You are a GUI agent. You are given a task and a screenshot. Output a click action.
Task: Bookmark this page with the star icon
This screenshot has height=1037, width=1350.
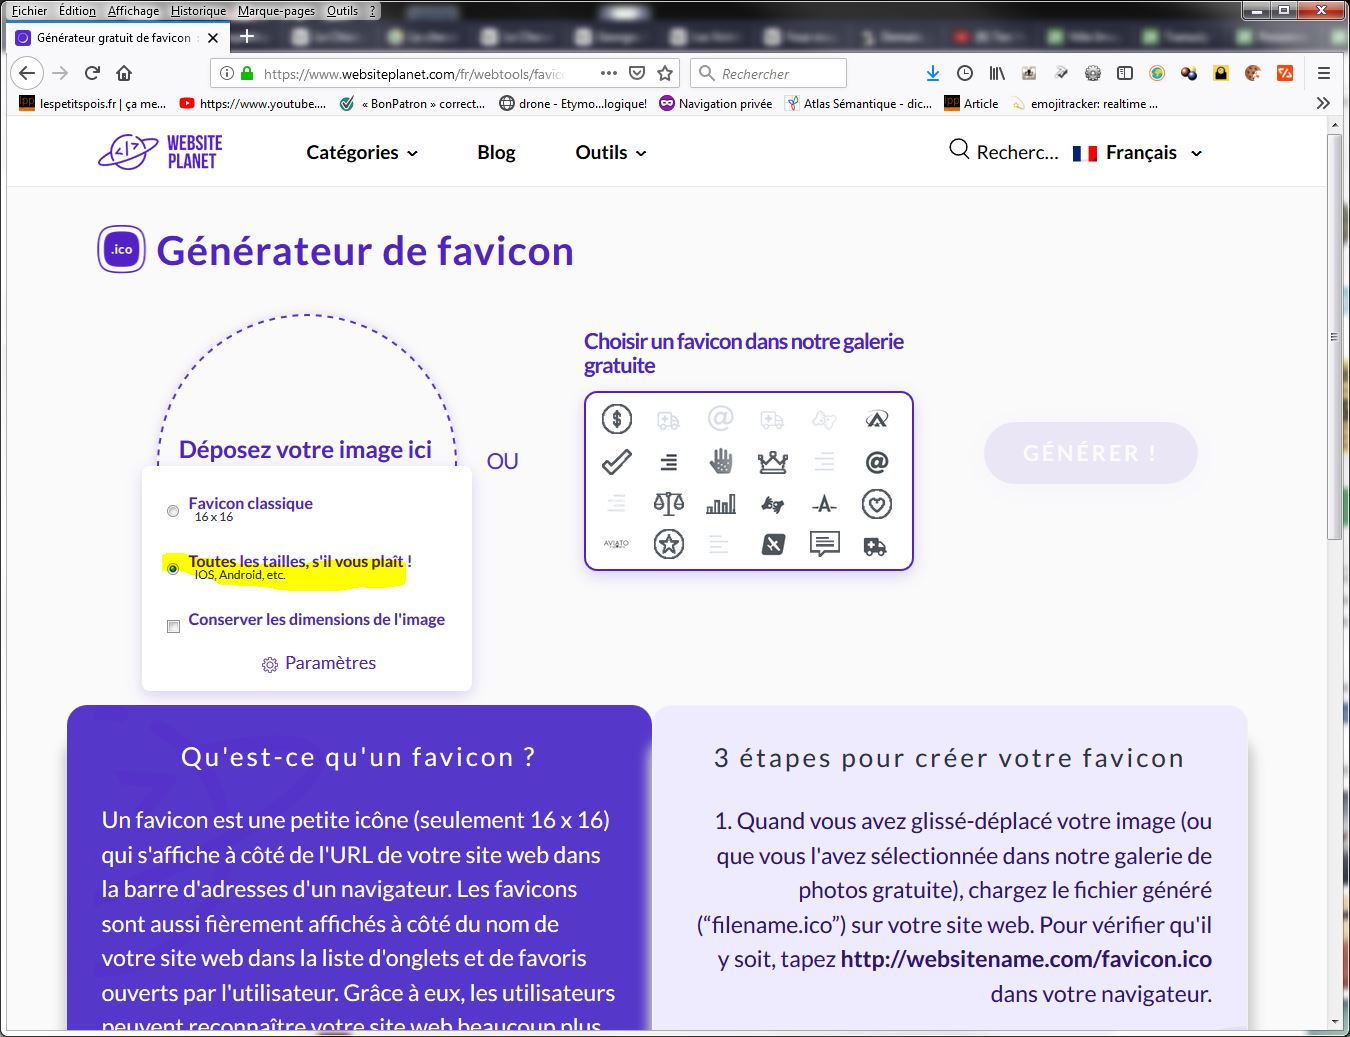point(665,73)
